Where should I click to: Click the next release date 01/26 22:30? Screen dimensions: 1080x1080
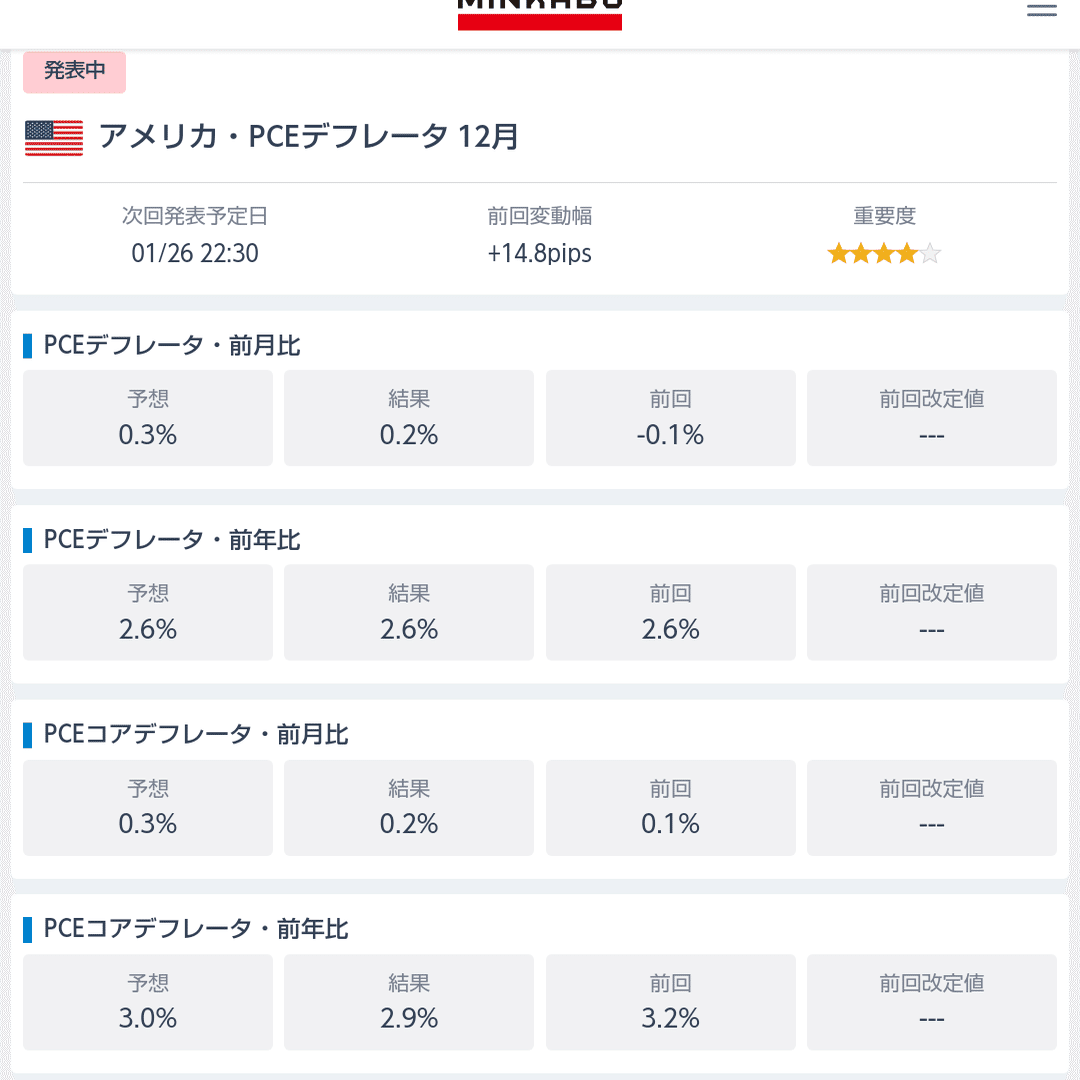pos(195,253)
